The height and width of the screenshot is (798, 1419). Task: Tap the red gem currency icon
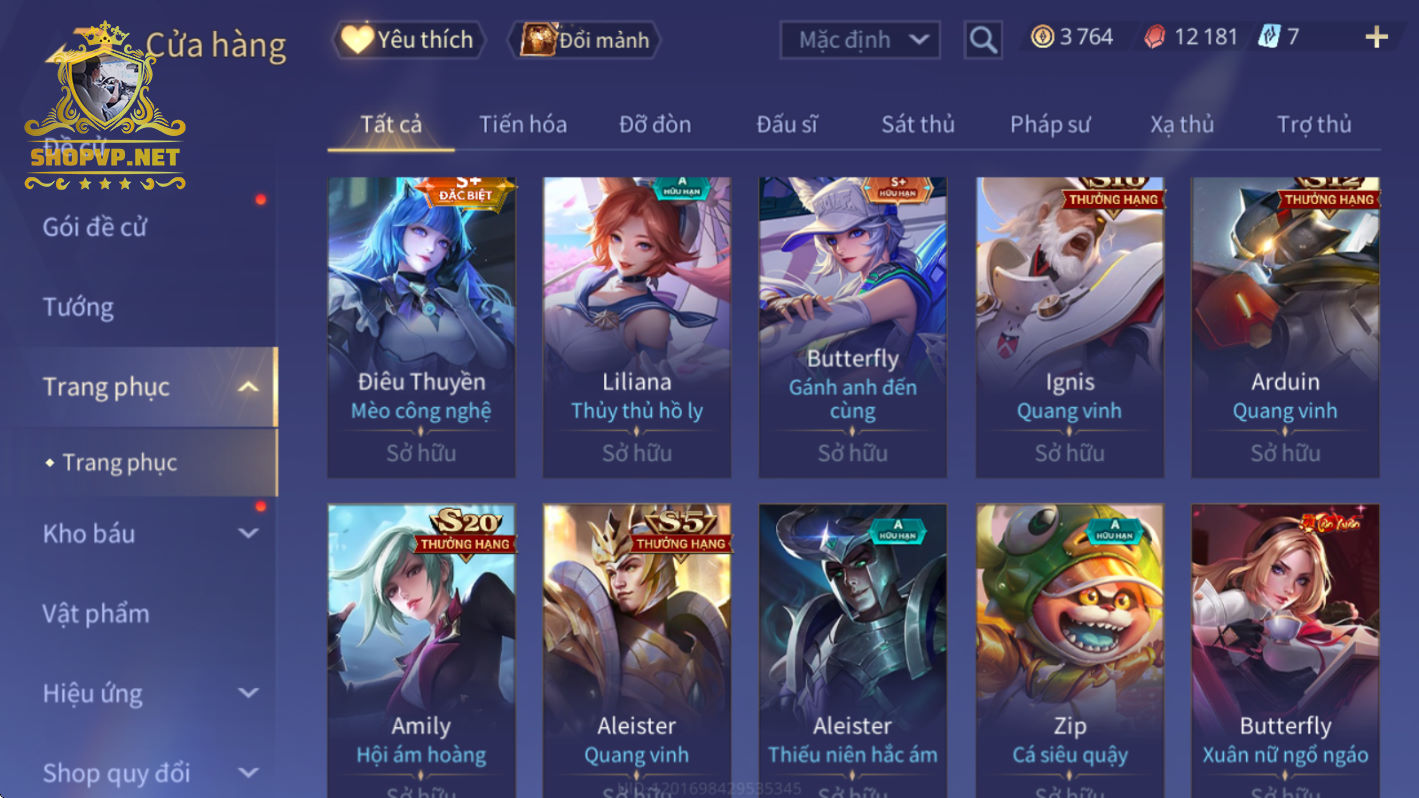click(x=1154, y=38)
